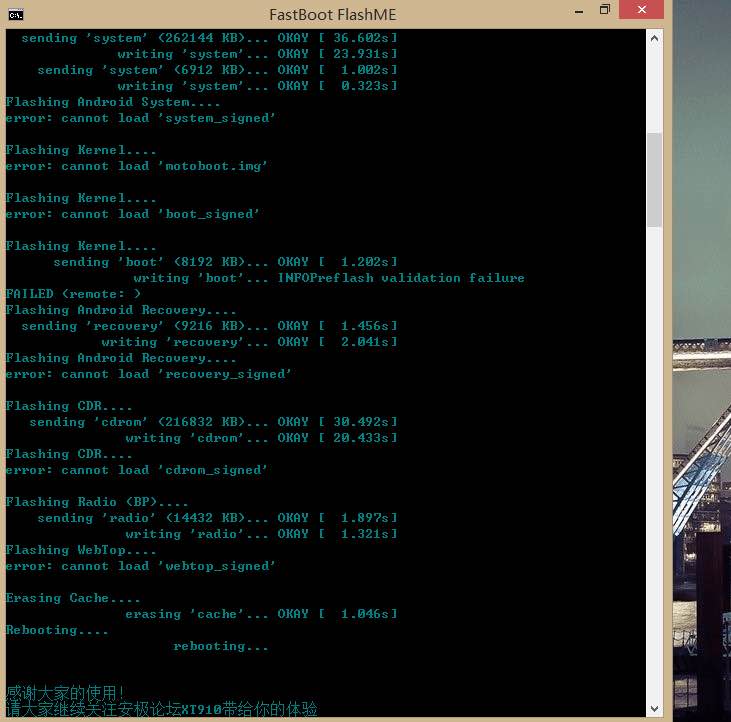Click "sending 'boot' (8192 KB)" line

225,262
